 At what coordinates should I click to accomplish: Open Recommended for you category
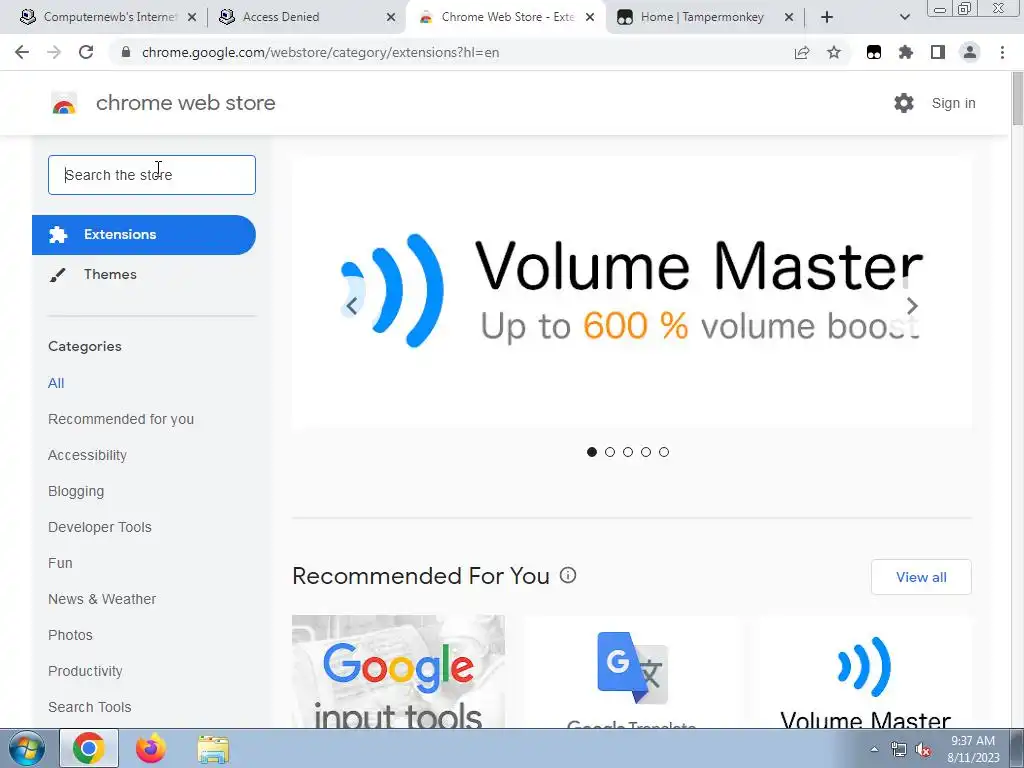[x=121, y=419]
